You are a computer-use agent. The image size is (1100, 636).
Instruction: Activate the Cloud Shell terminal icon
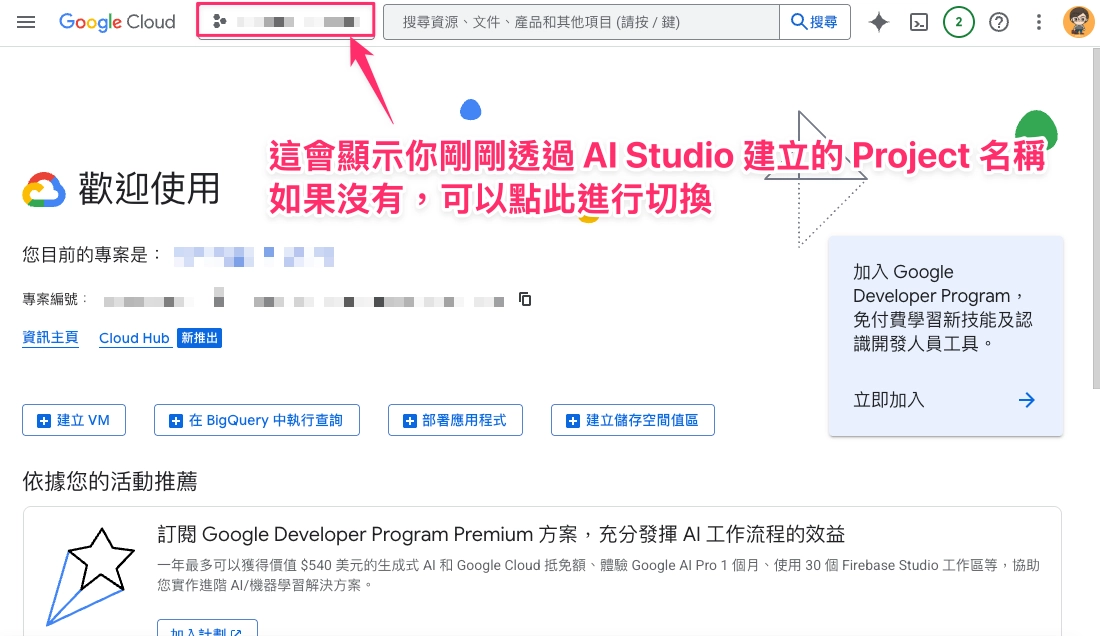[918, 22]
